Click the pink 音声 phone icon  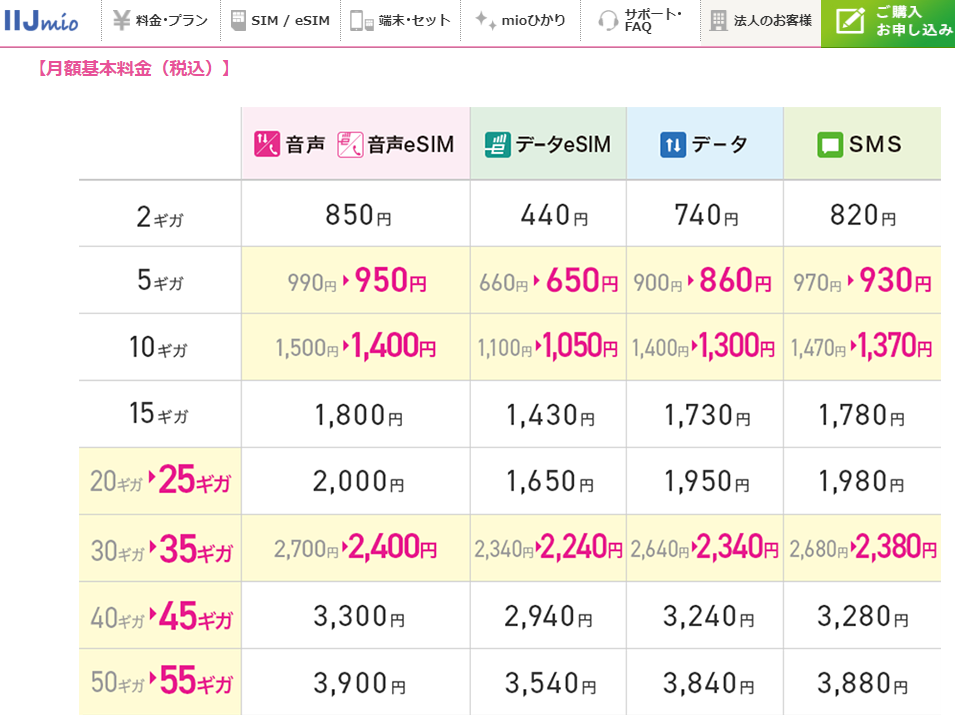(x=267, y=144)
